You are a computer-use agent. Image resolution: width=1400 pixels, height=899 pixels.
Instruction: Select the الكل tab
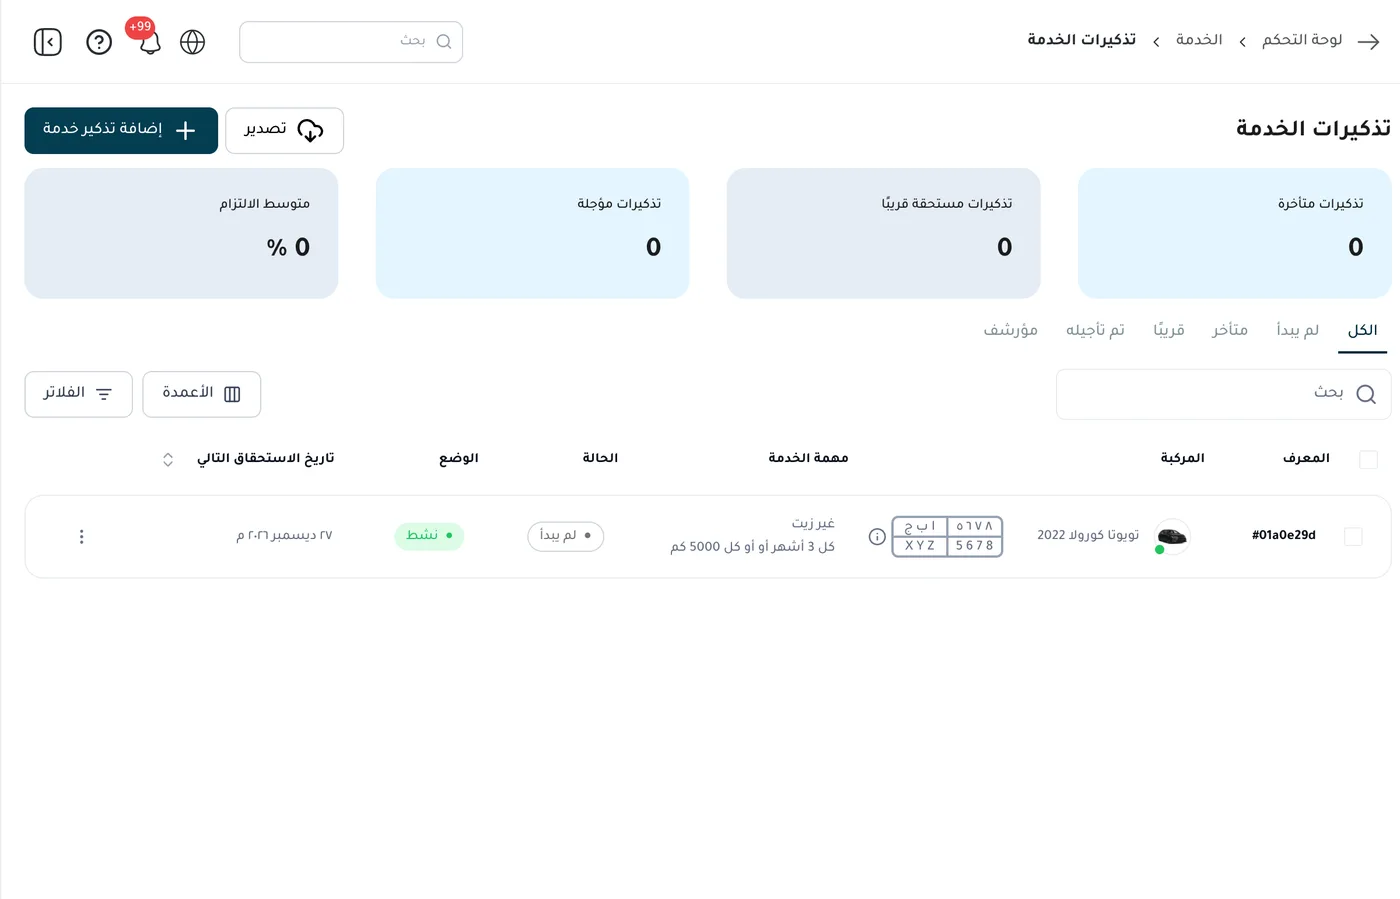(x=1362, y=331)
